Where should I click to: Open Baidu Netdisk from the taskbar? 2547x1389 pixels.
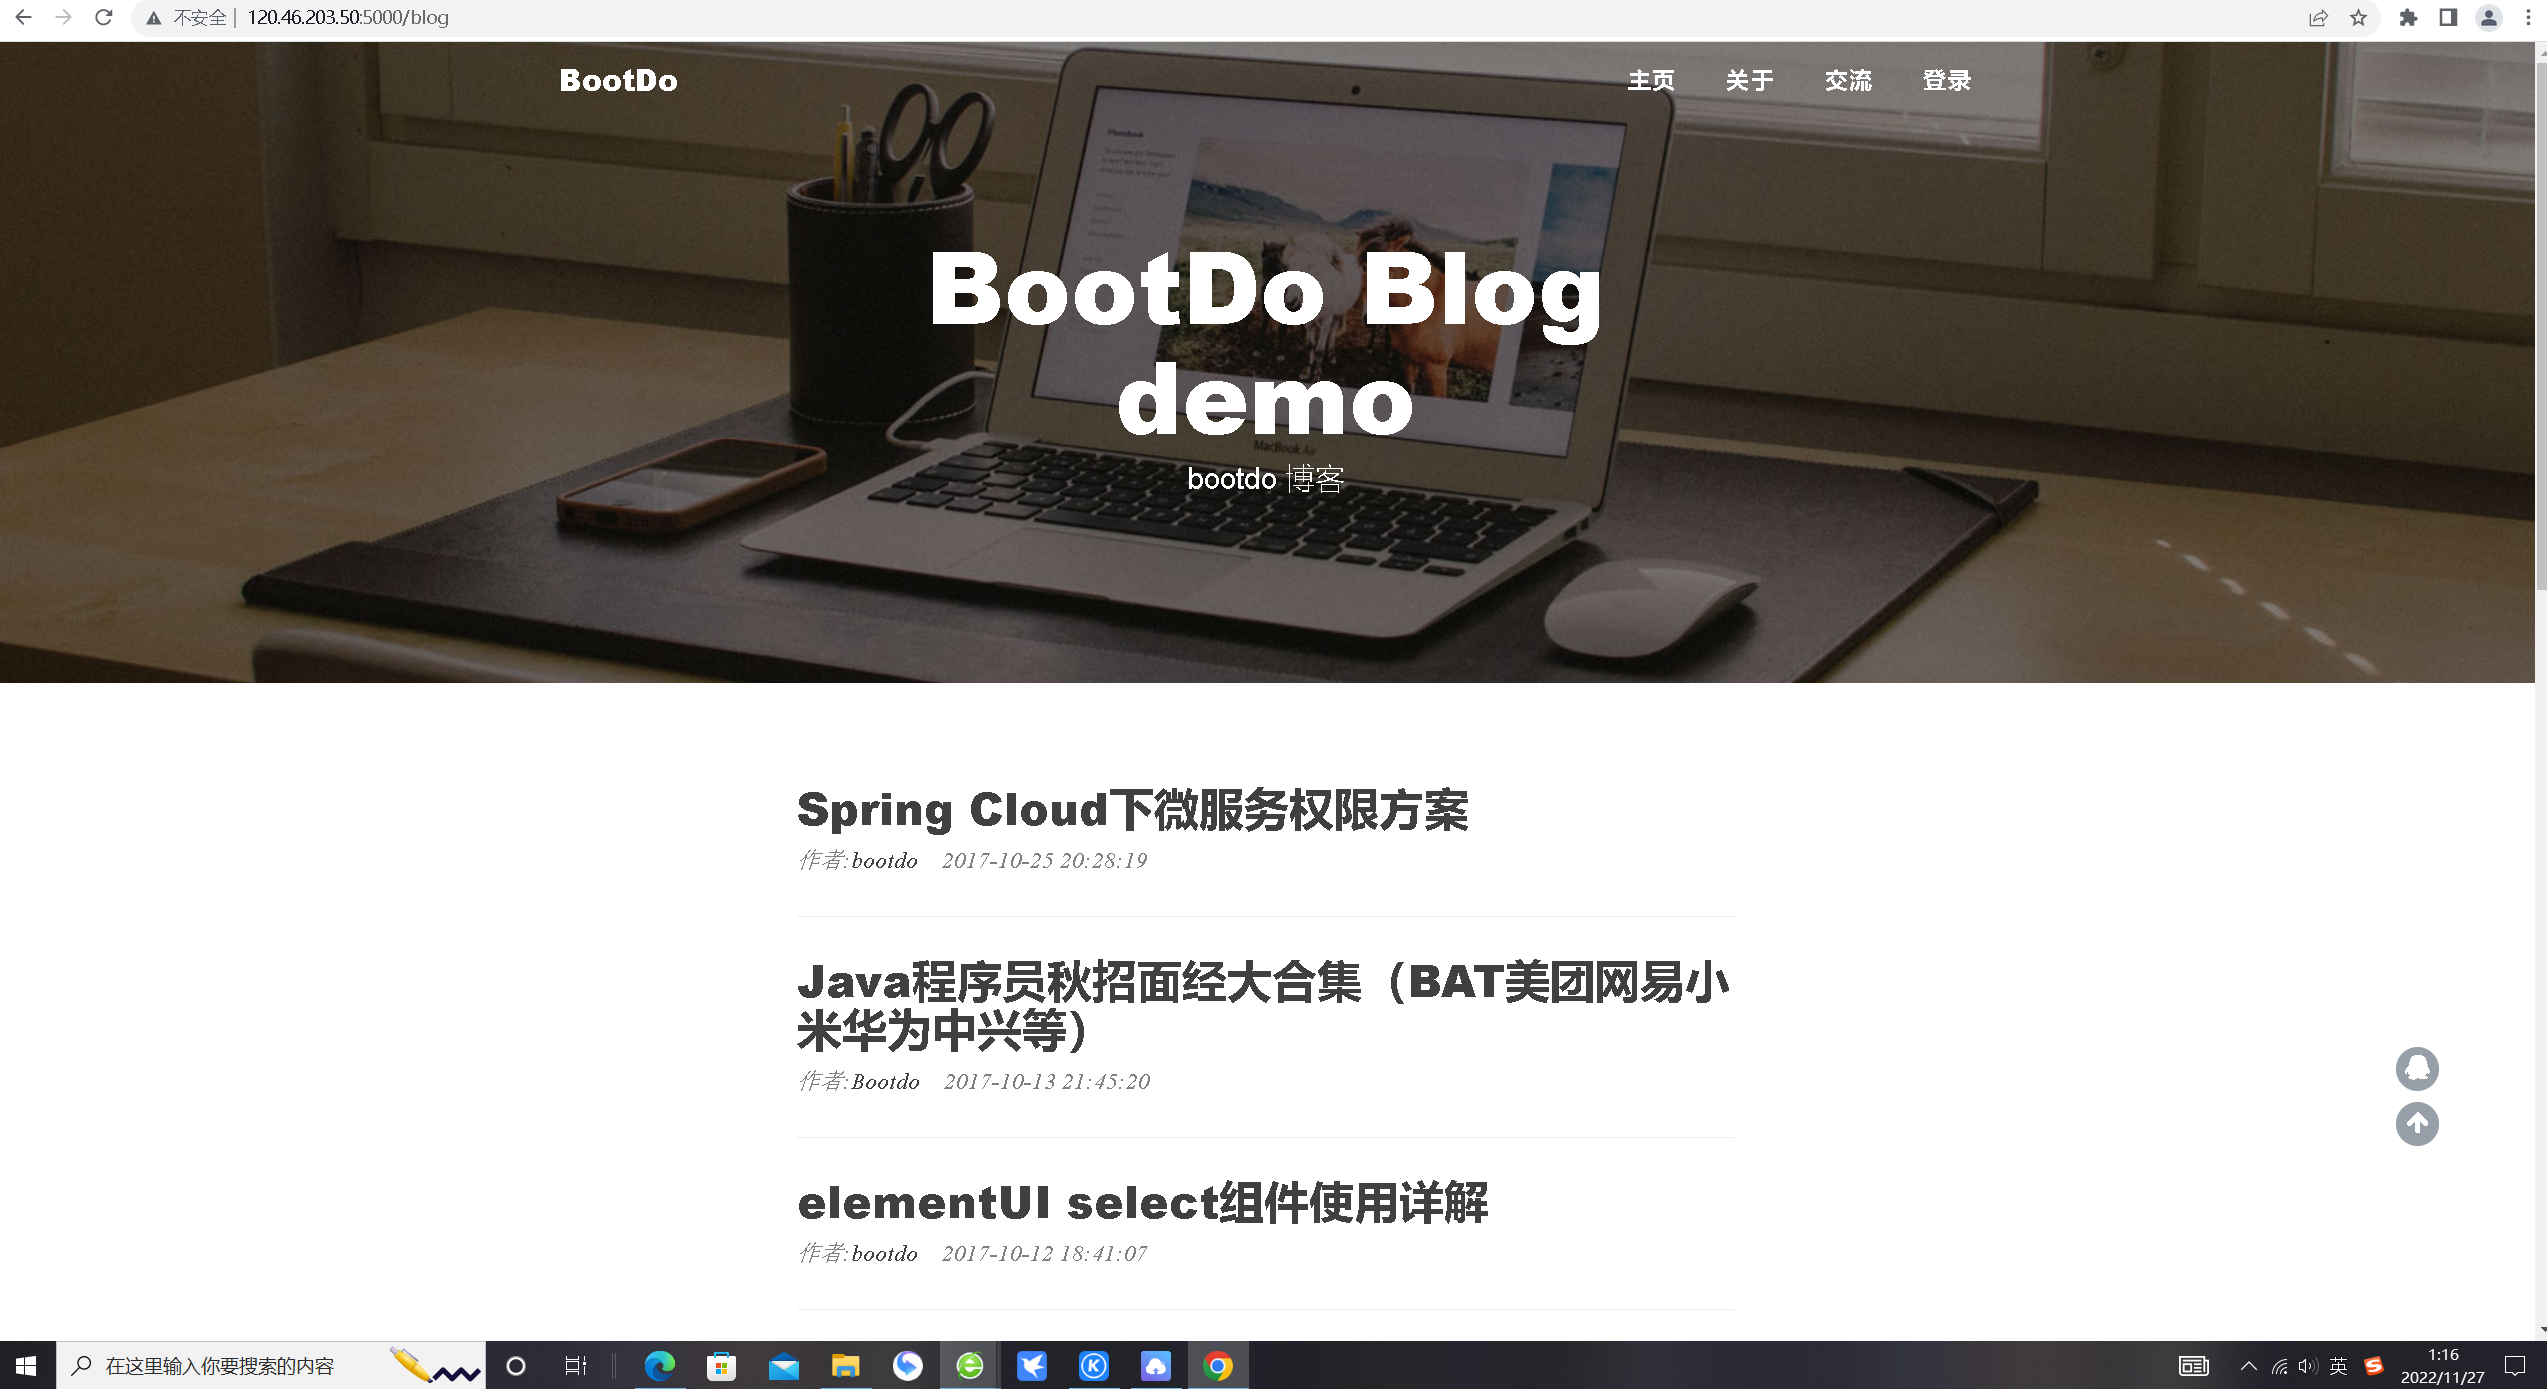pyautogui.click(x=1156, y=1365)
